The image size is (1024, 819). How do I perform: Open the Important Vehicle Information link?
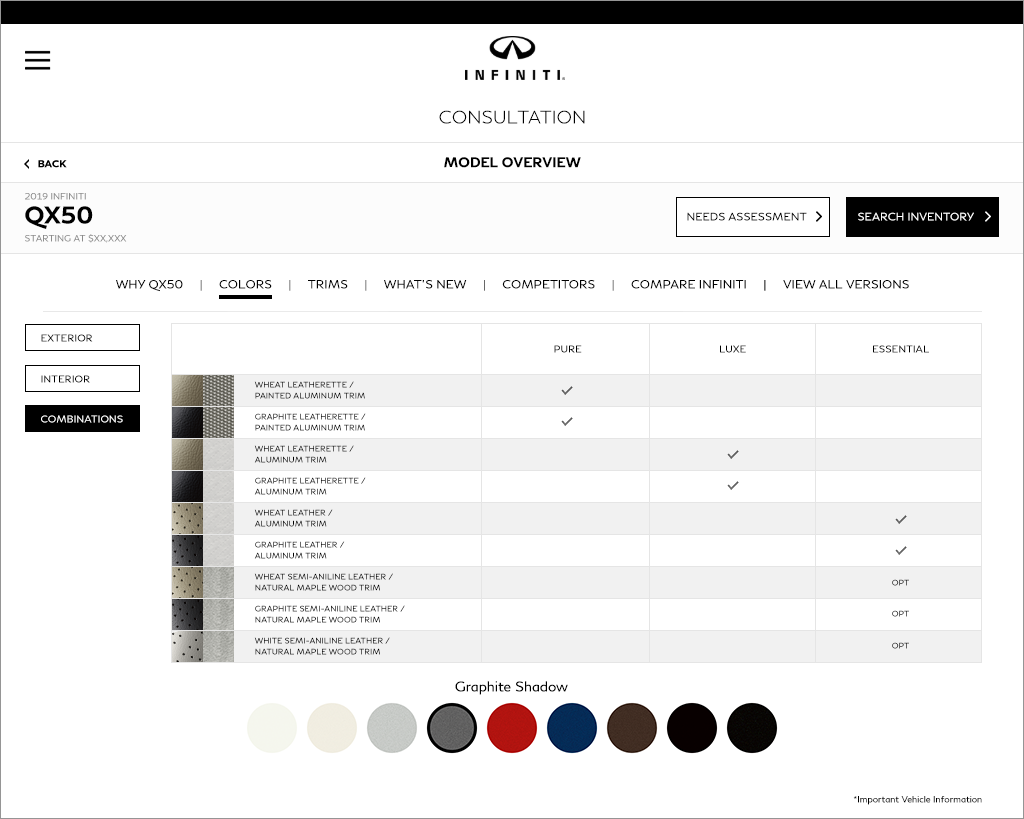918,799
